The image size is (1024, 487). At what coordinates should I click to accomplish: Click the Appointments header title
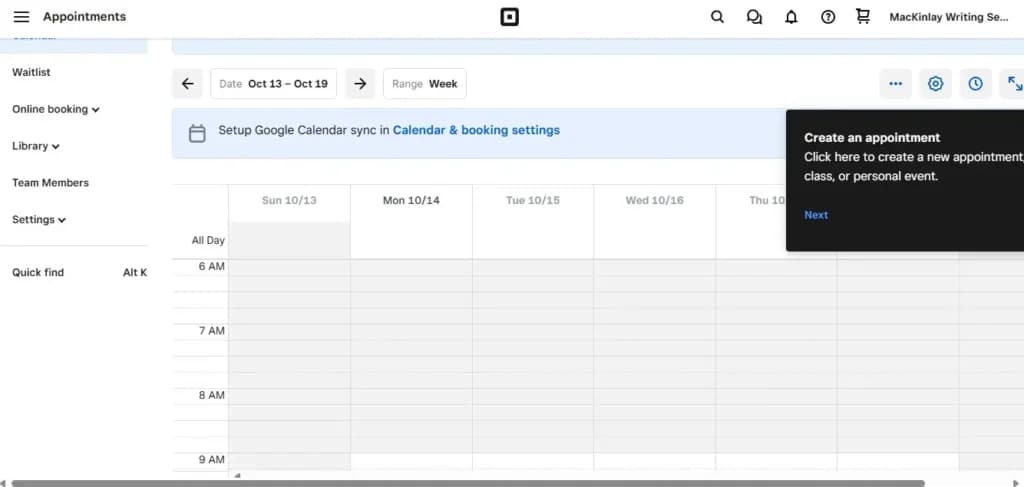(x=85, y=17)
